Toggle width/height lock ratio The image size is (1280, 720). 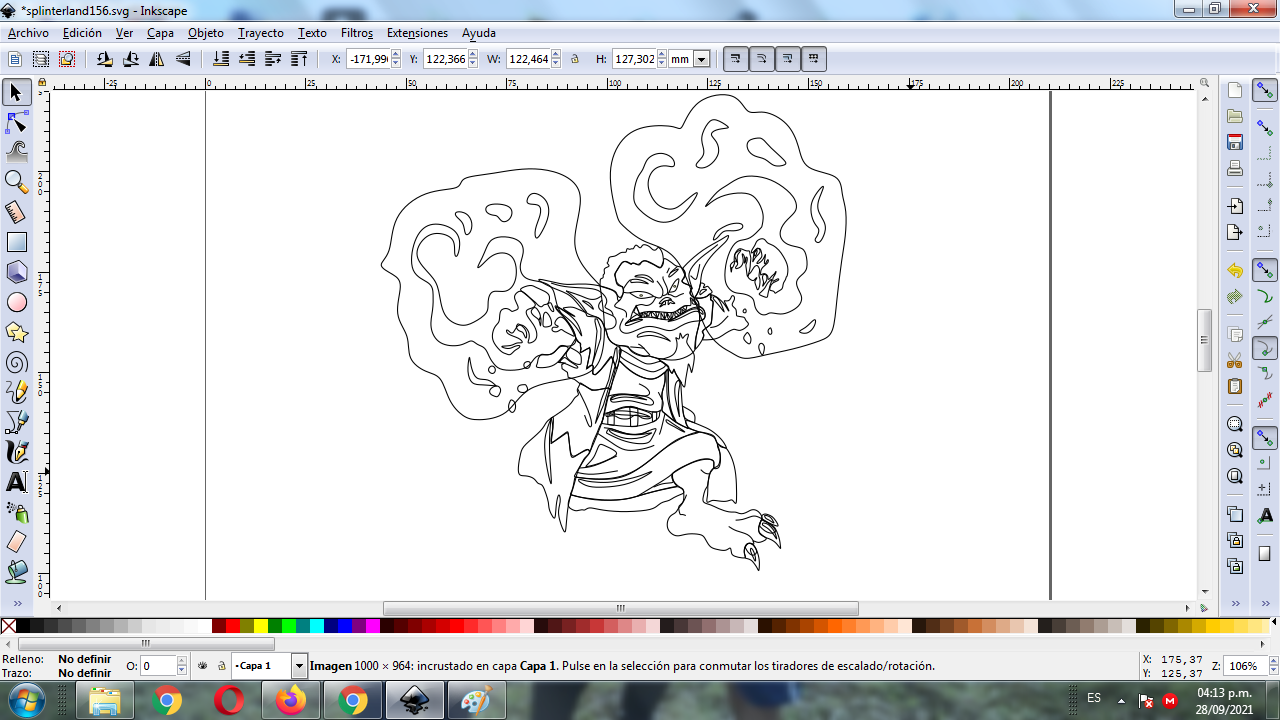(575, 59)
